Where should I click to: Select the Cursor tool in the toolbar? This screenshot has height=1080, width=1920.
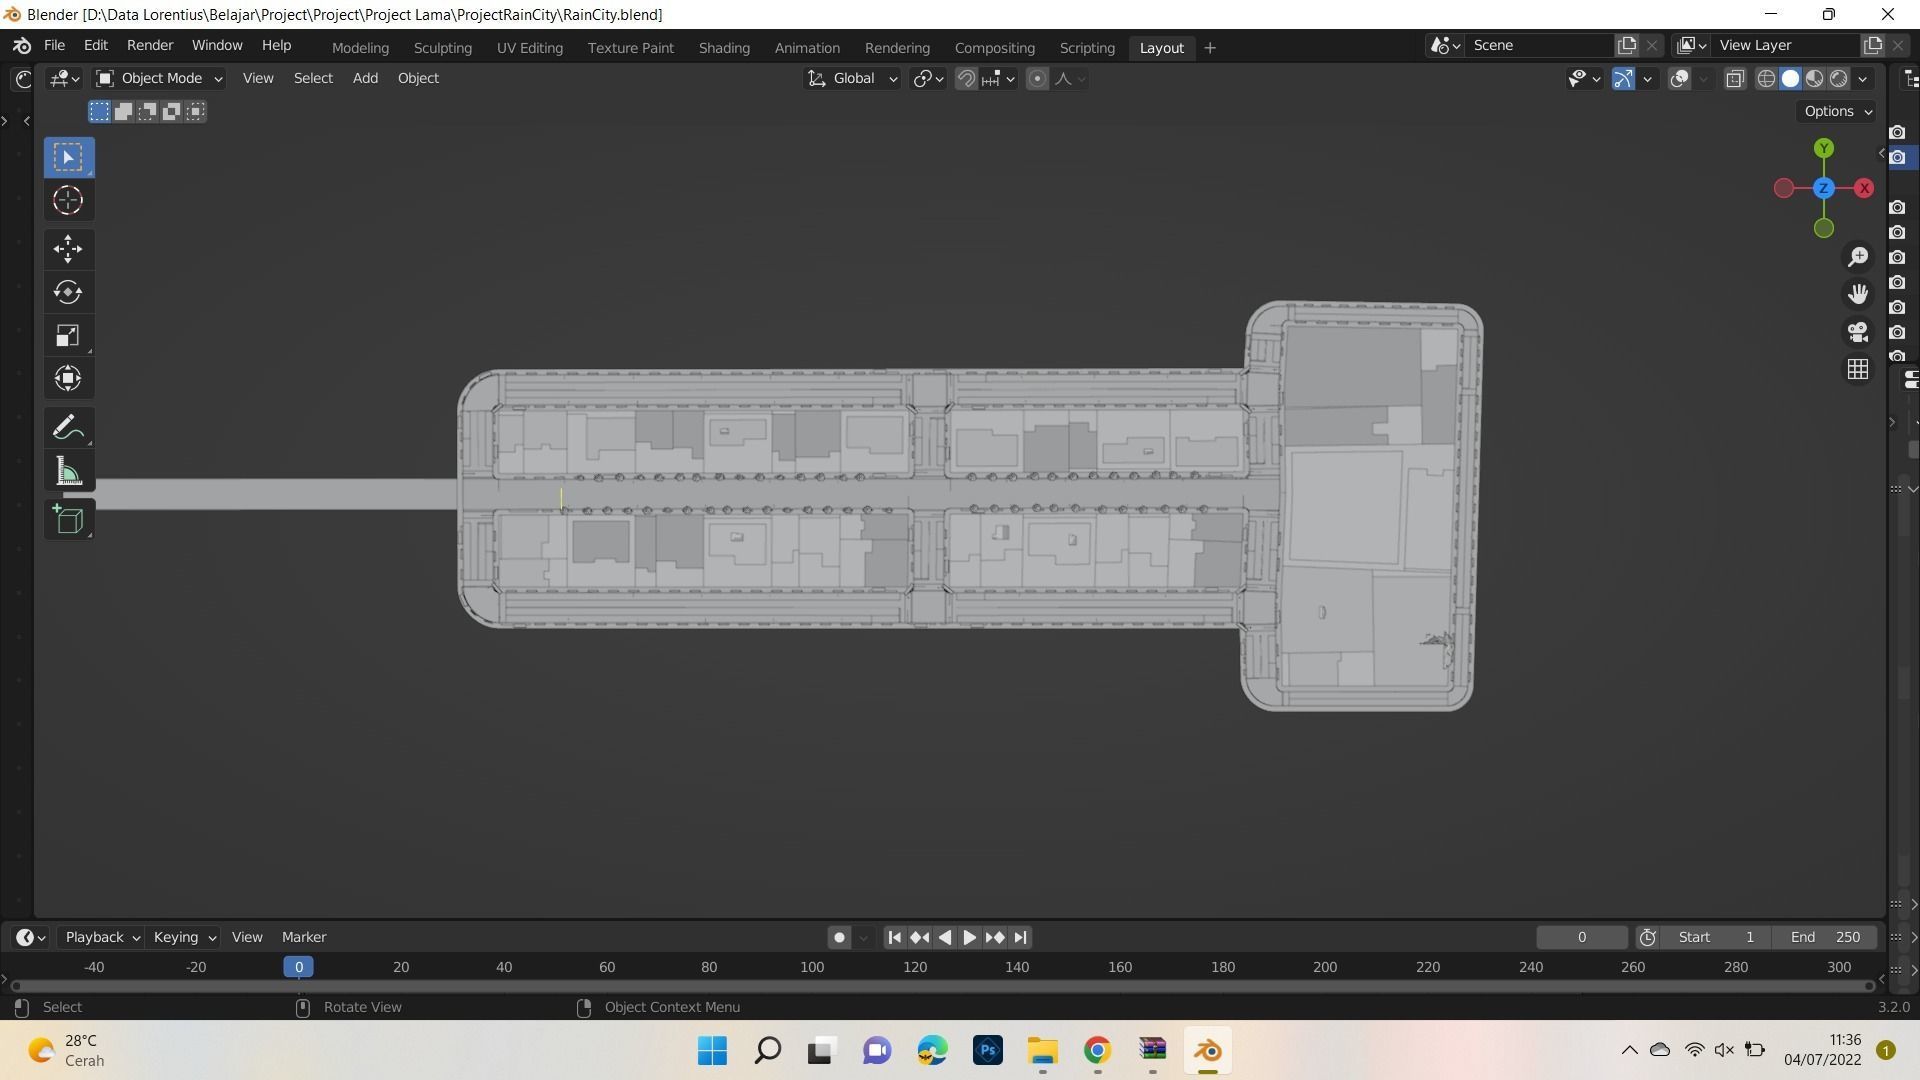(68, 201)
